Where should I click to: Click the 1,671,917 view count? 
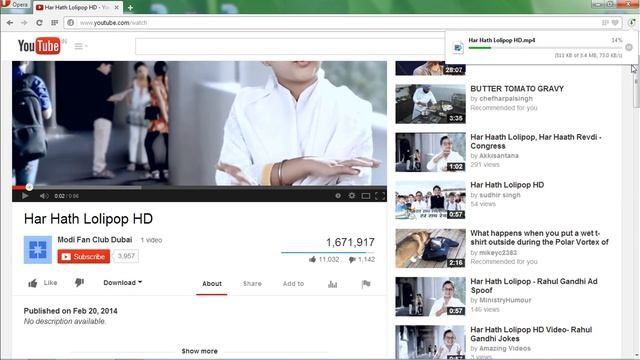[x=350, y=242]
